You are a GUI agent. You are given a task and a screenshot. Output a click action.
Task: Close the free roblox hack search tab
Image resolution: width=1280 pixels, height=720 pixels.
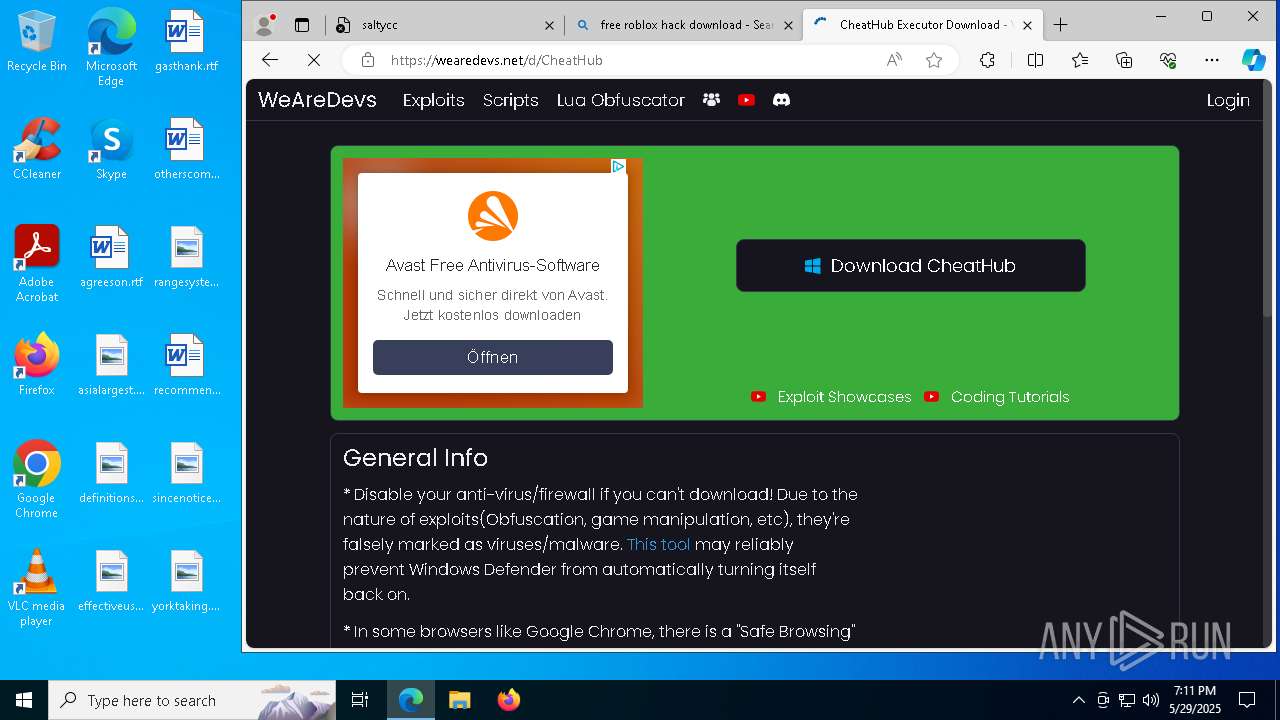pyautogui.click(x=788, y=25)
